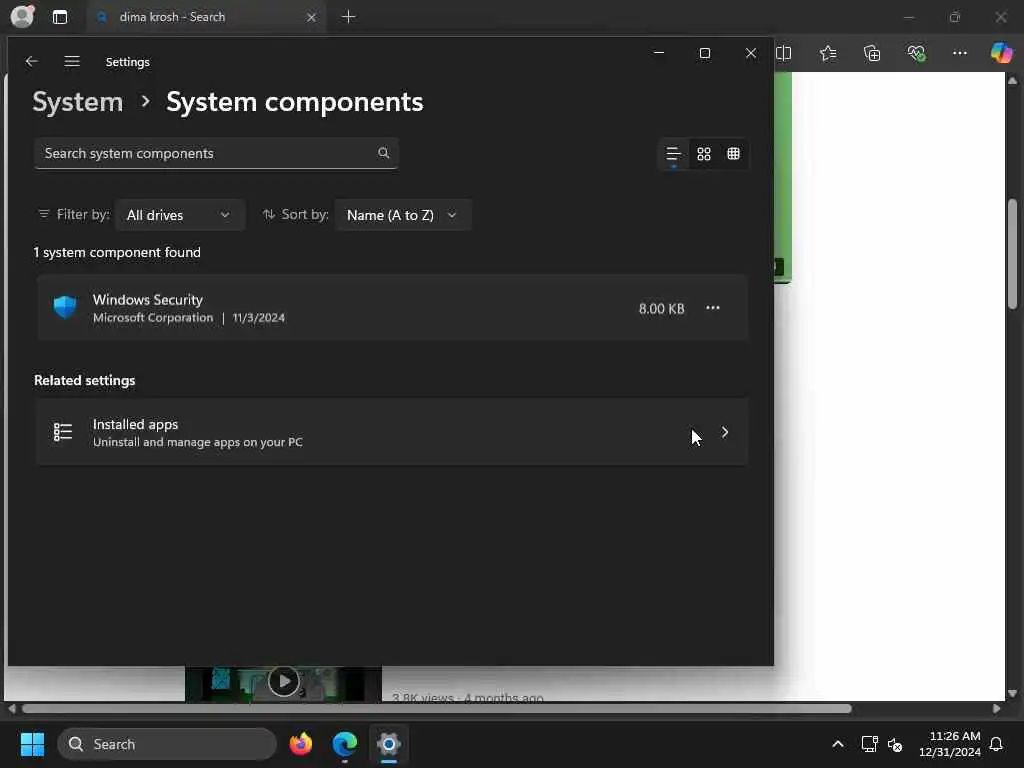
Task: Click the Installed apps list icon
Action: coord(63,432)
